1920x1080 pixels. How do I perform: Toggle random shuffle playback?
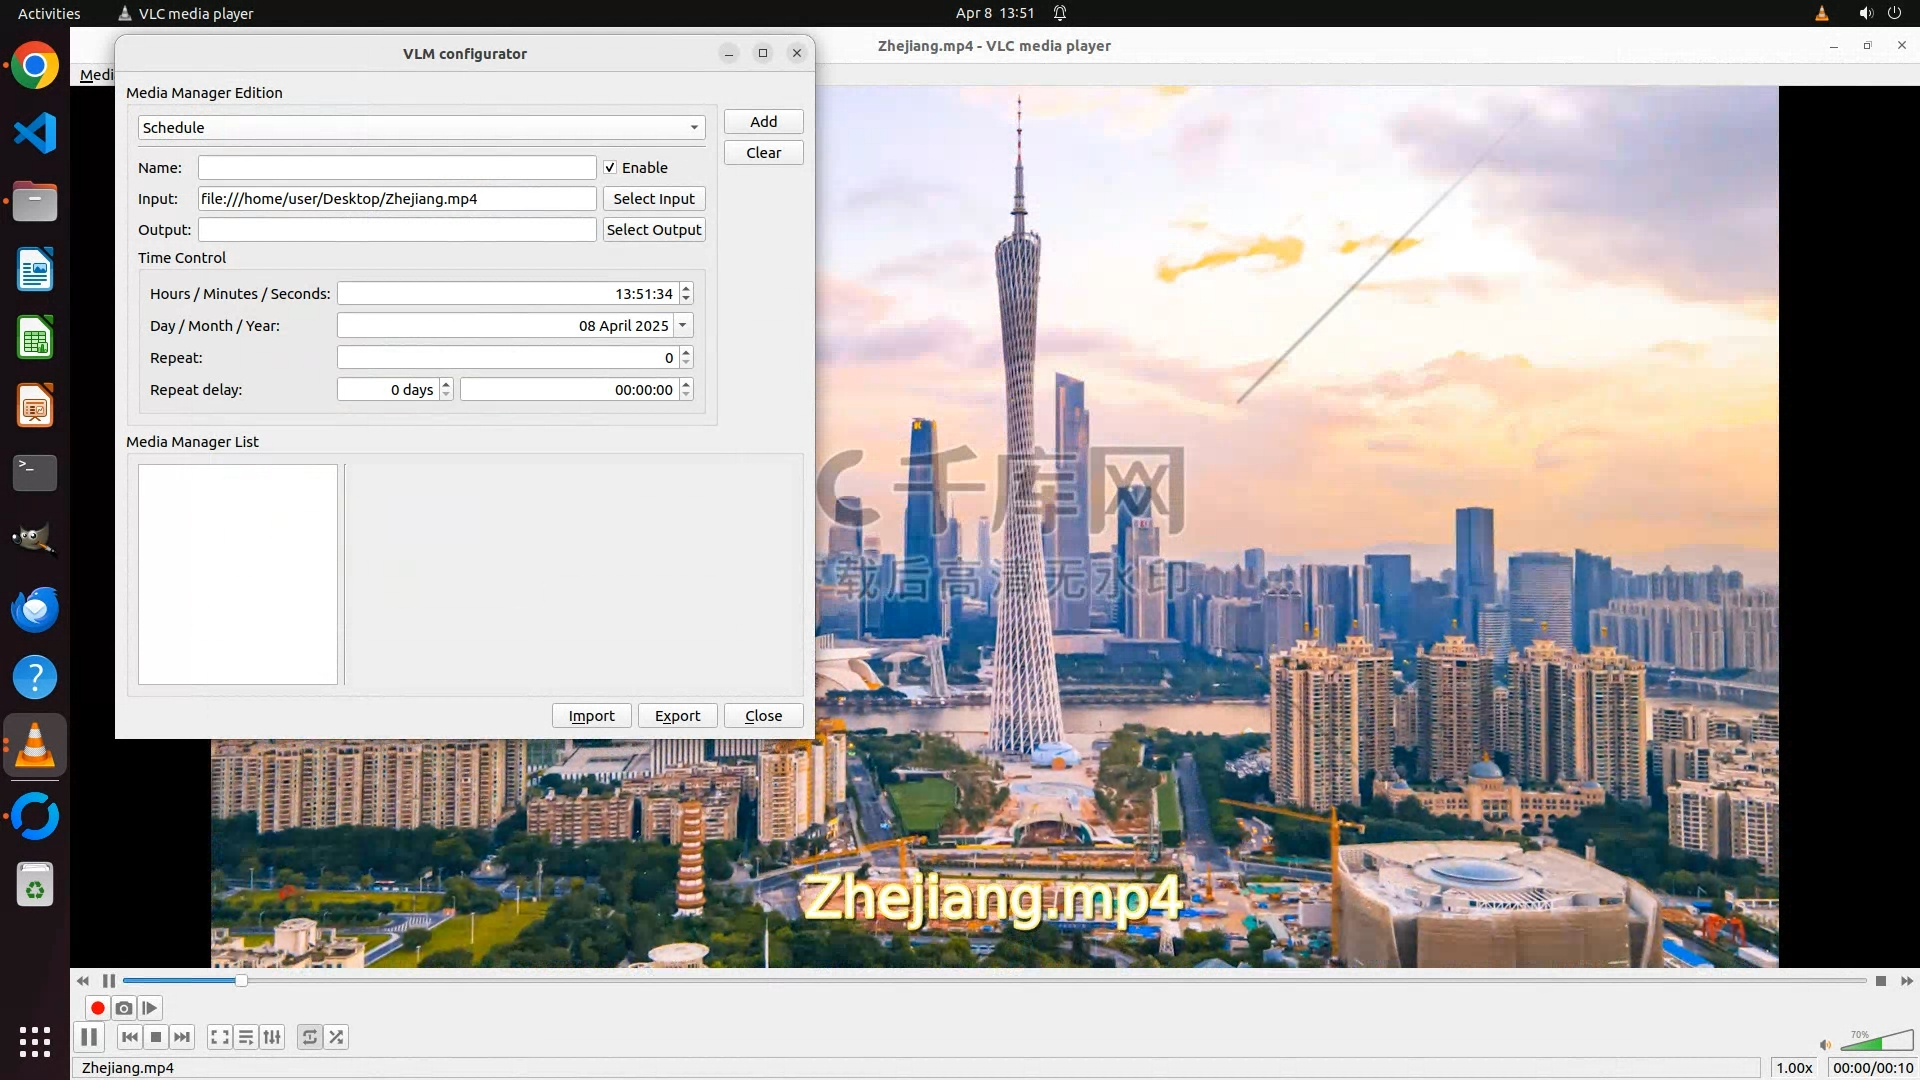pyautogui.click(x=337, y=1037)
